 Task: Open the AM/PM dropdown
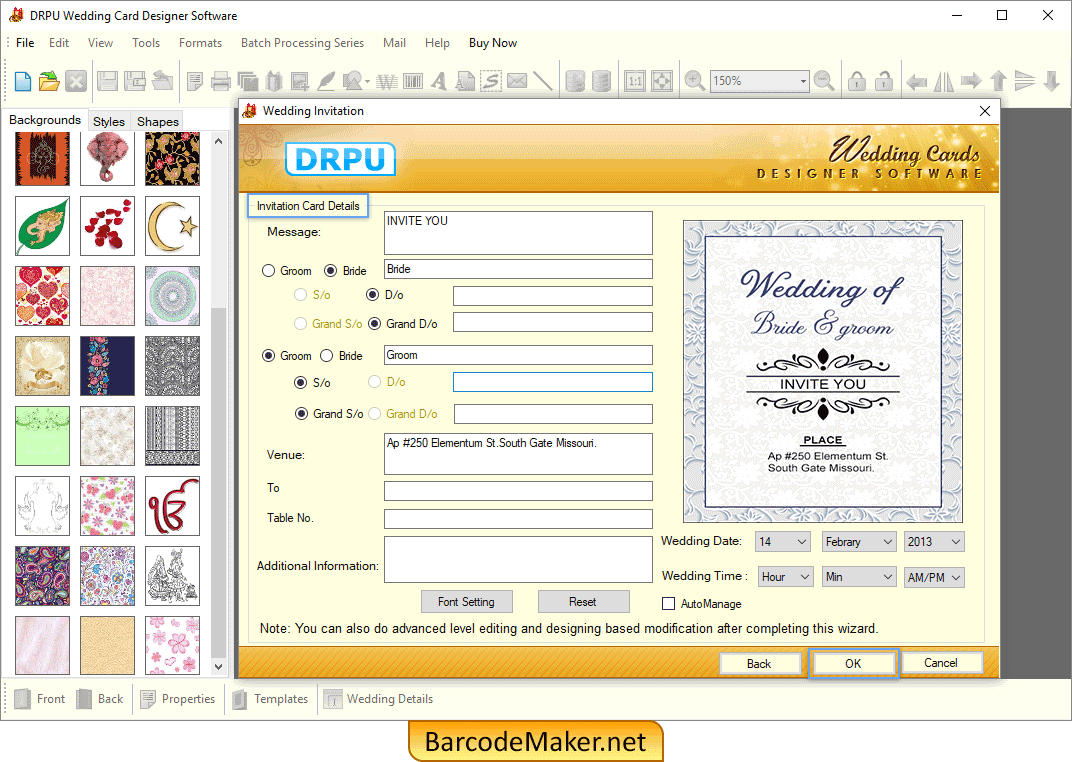pos(934,577)
